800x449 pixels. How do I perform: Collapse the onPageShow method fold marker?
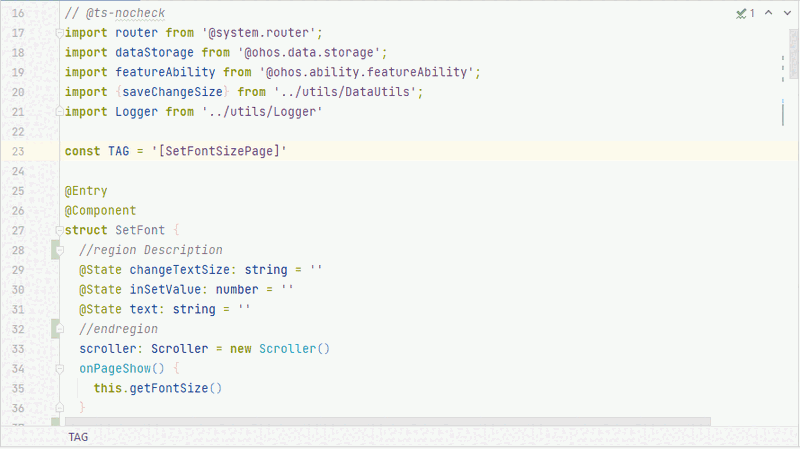(x=59, y=369)
